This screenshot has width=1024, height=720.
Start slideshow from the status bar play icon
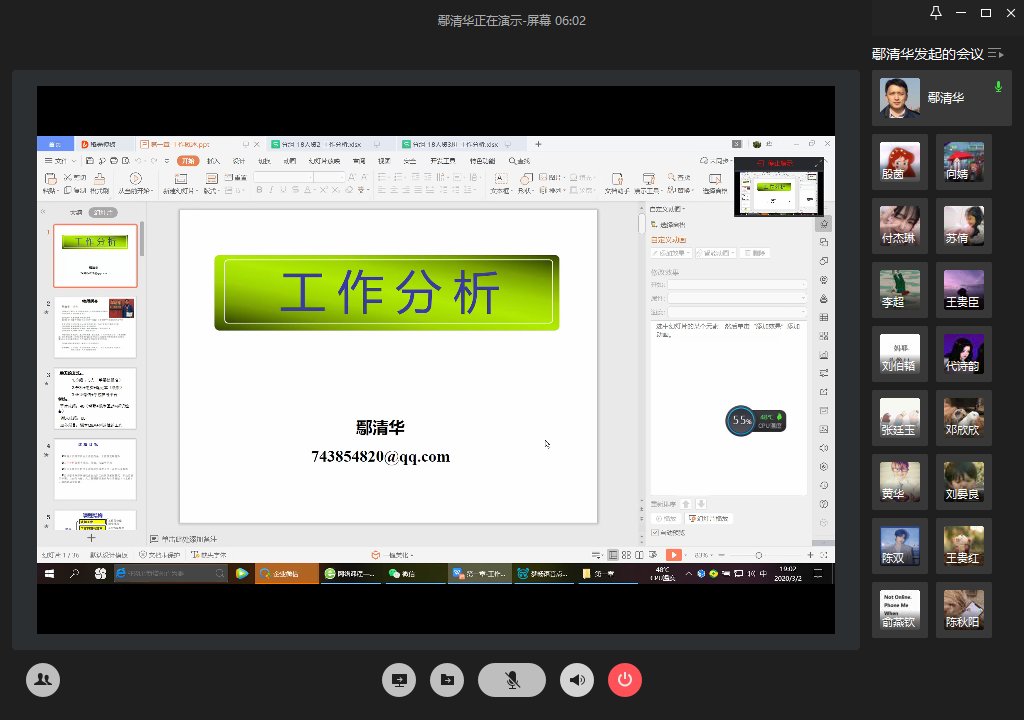tap(673, 554)
